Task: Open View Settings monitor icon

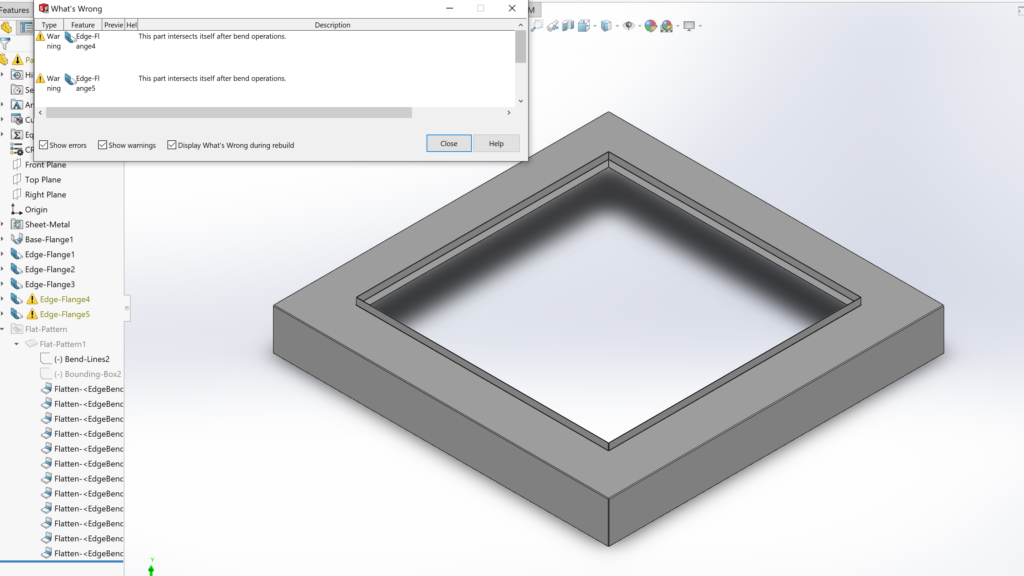Action: point(689,26)
